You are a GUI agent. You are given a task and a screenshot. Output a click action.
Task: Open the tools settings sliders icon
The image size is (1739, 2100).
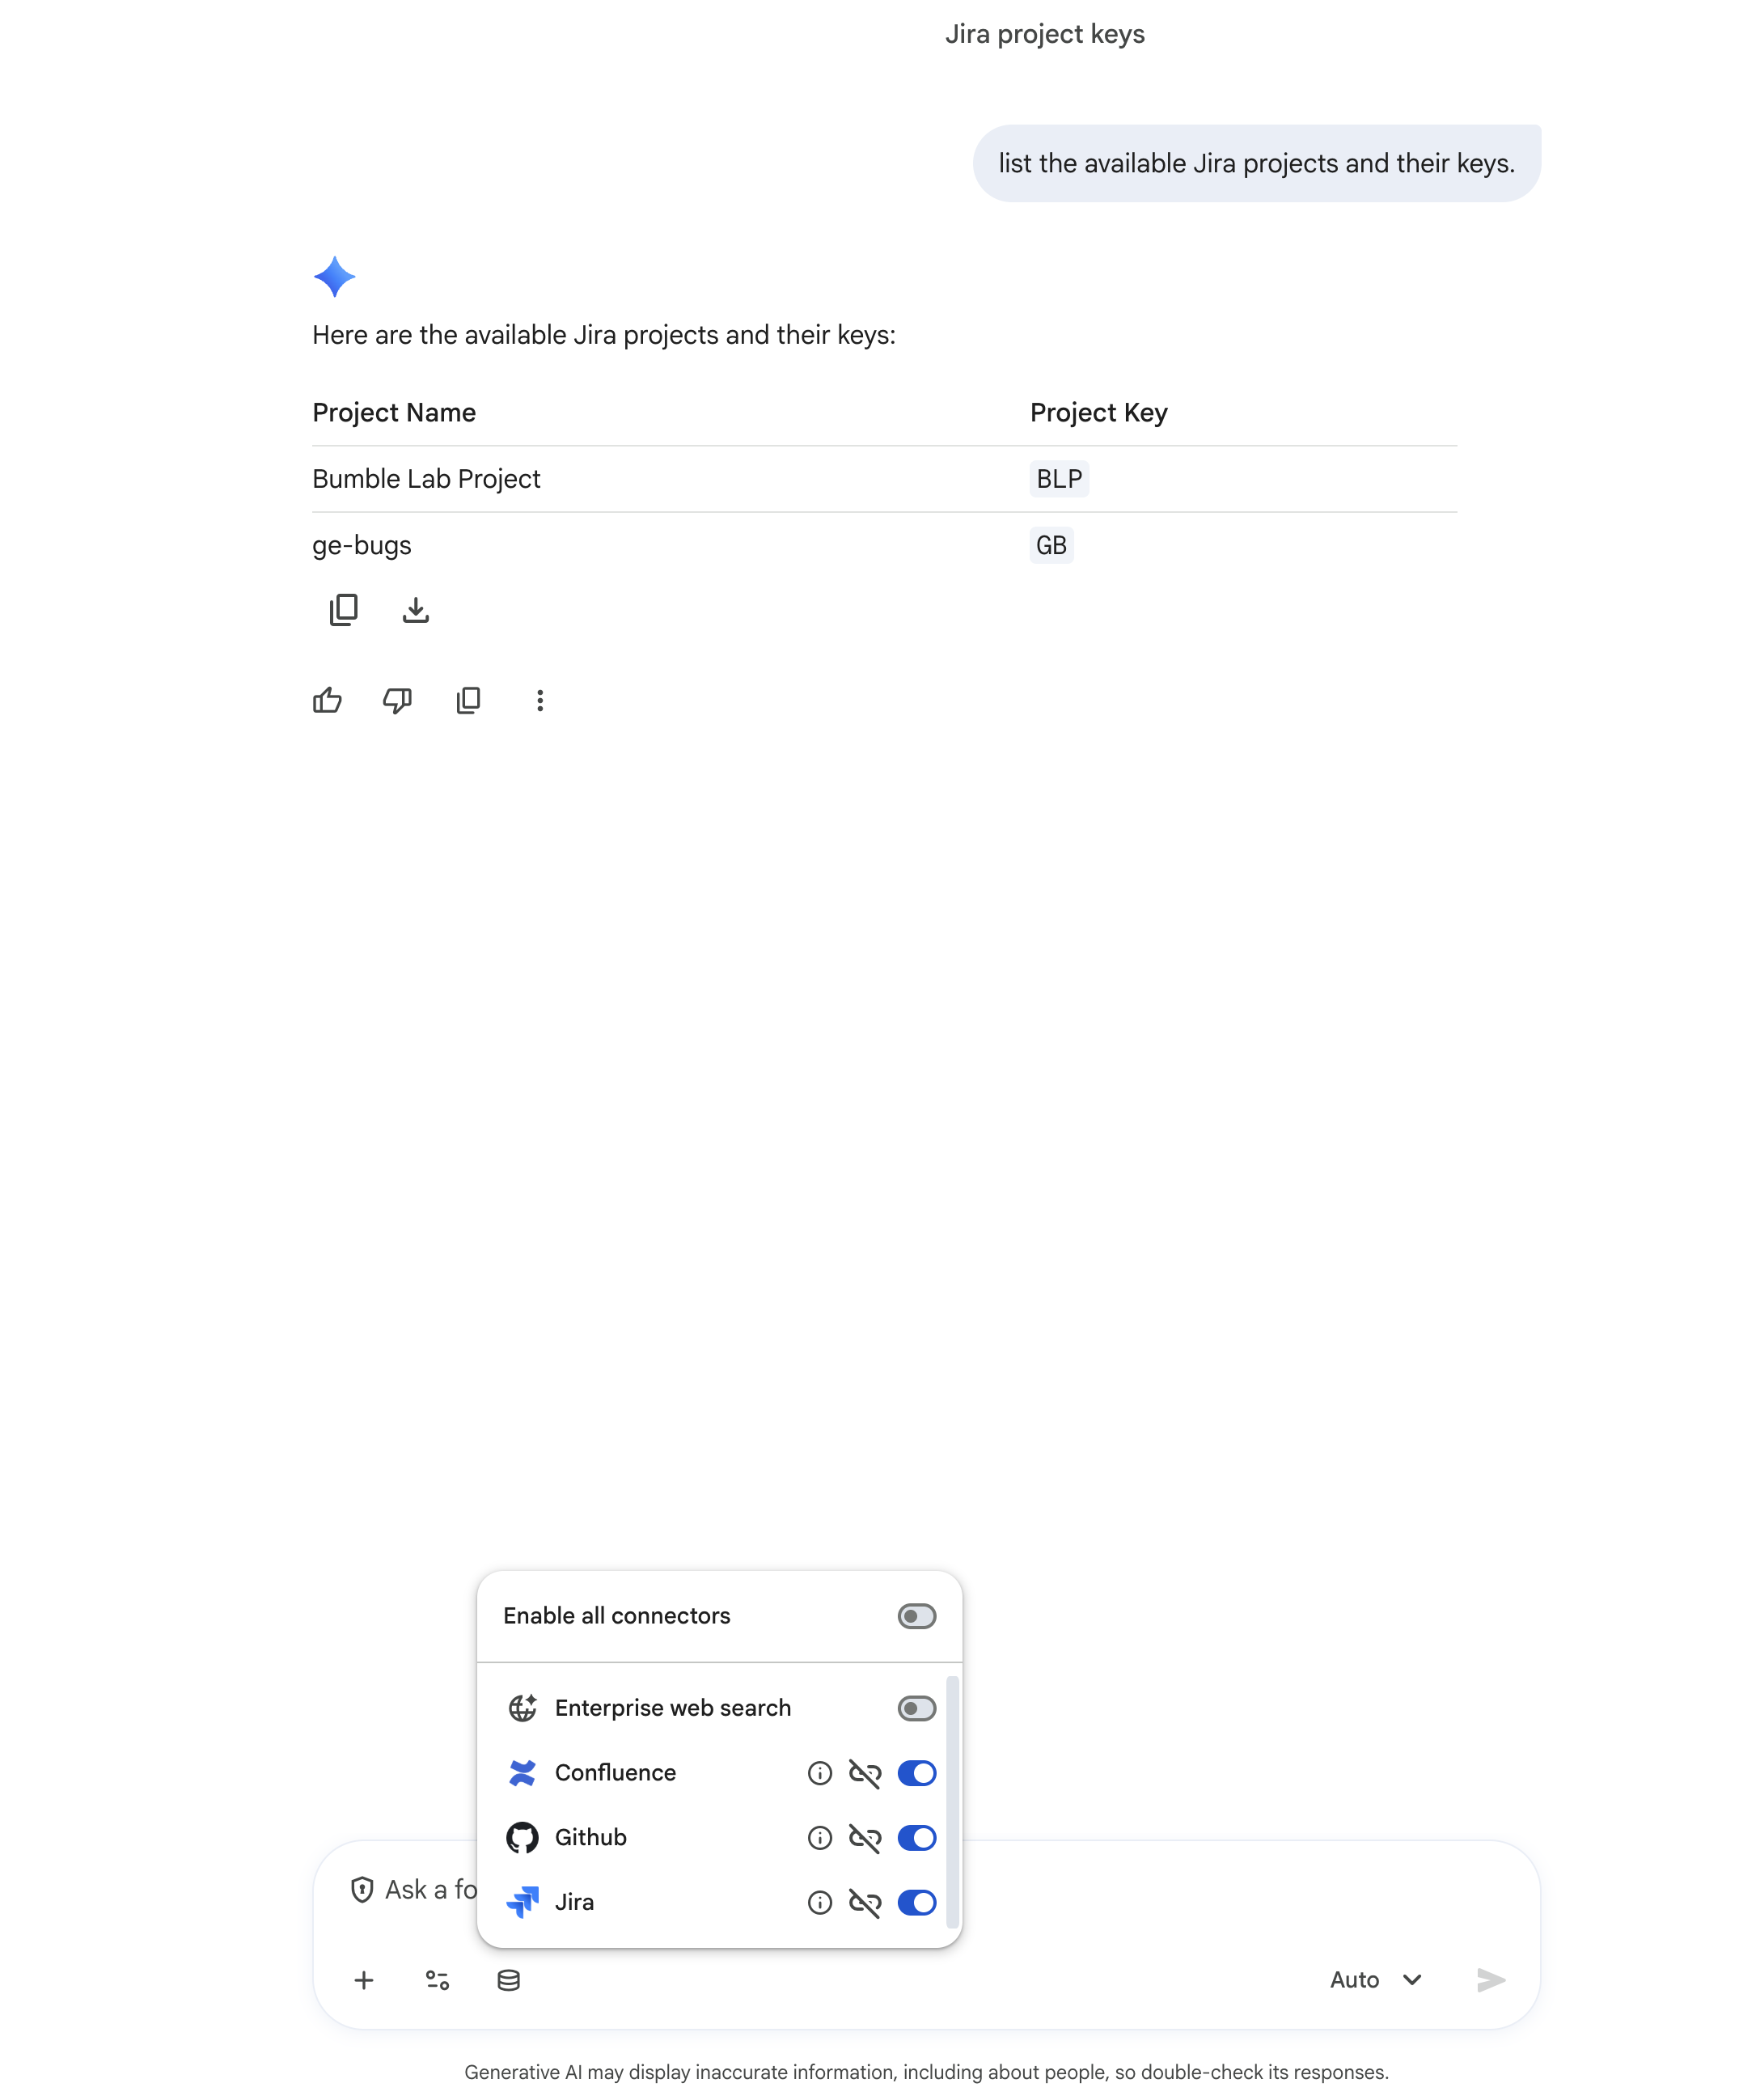click(x=437, y=1980)
